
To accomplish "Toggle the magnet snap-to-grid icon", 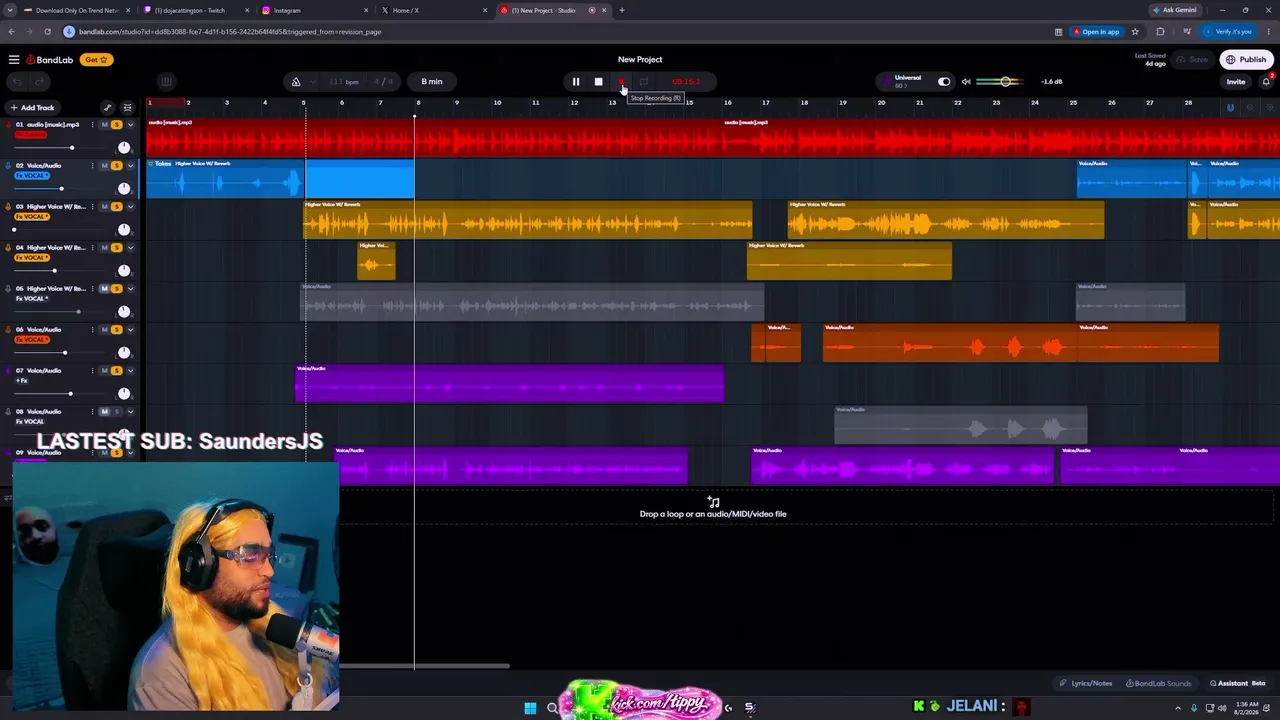I will click(1230, 108).
